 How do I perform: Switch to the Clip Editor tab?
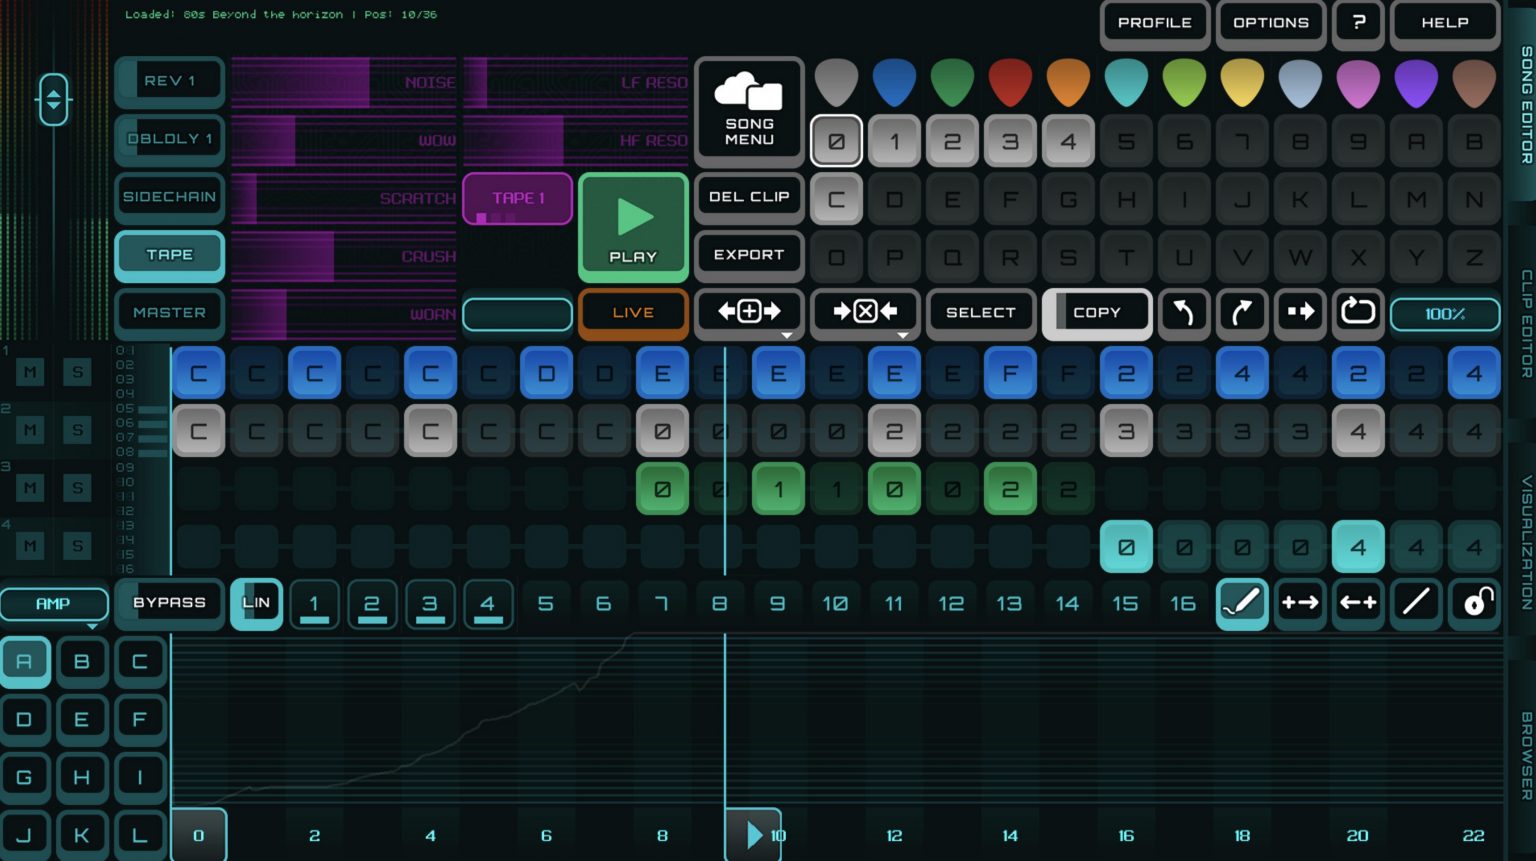[x=1525, y=323]
